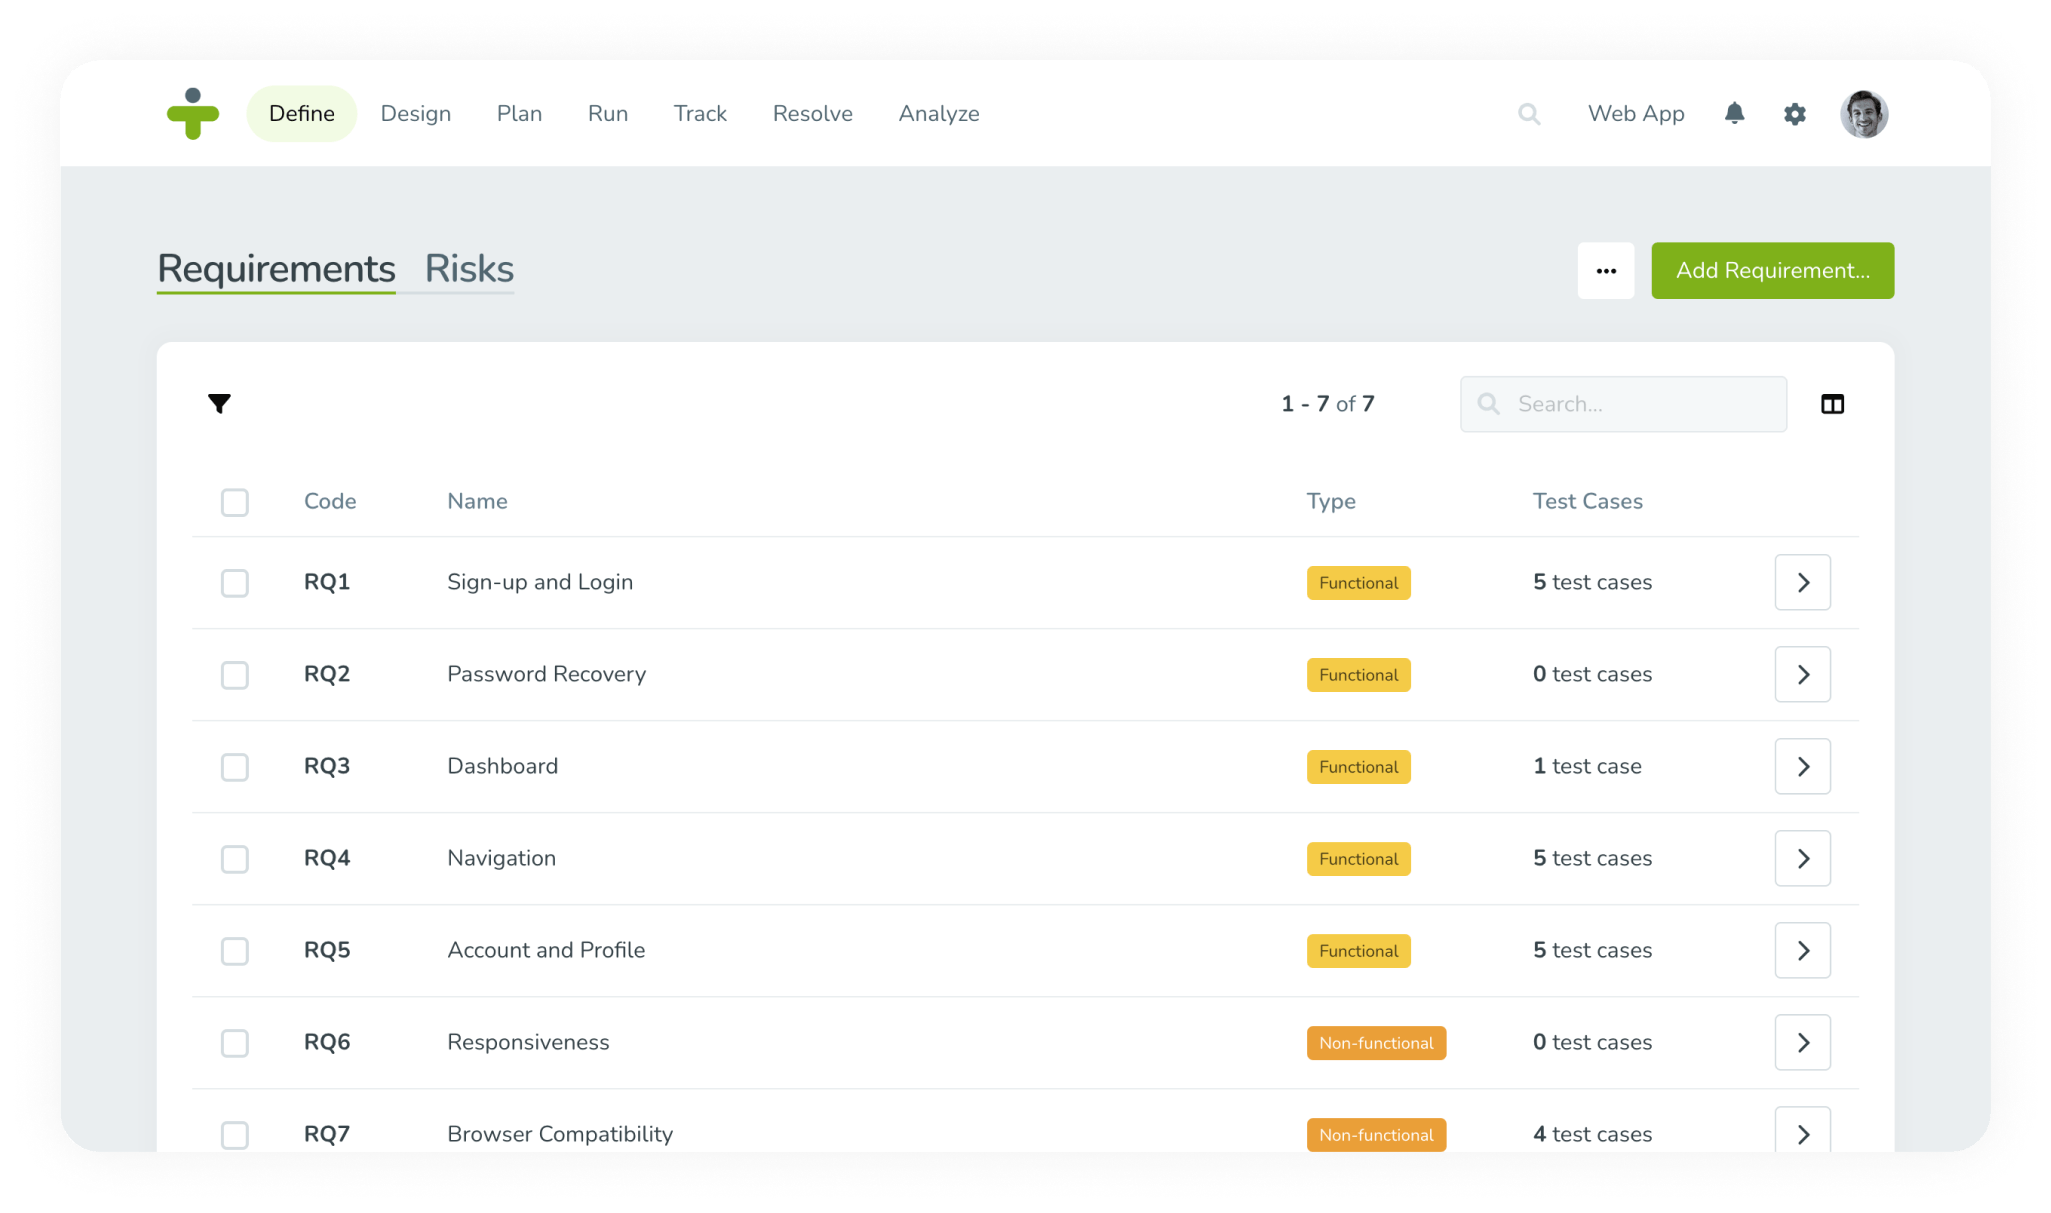Click the more options ellipsis icon
The width and height of the screenshot is (2051, 1213).
1605,270
